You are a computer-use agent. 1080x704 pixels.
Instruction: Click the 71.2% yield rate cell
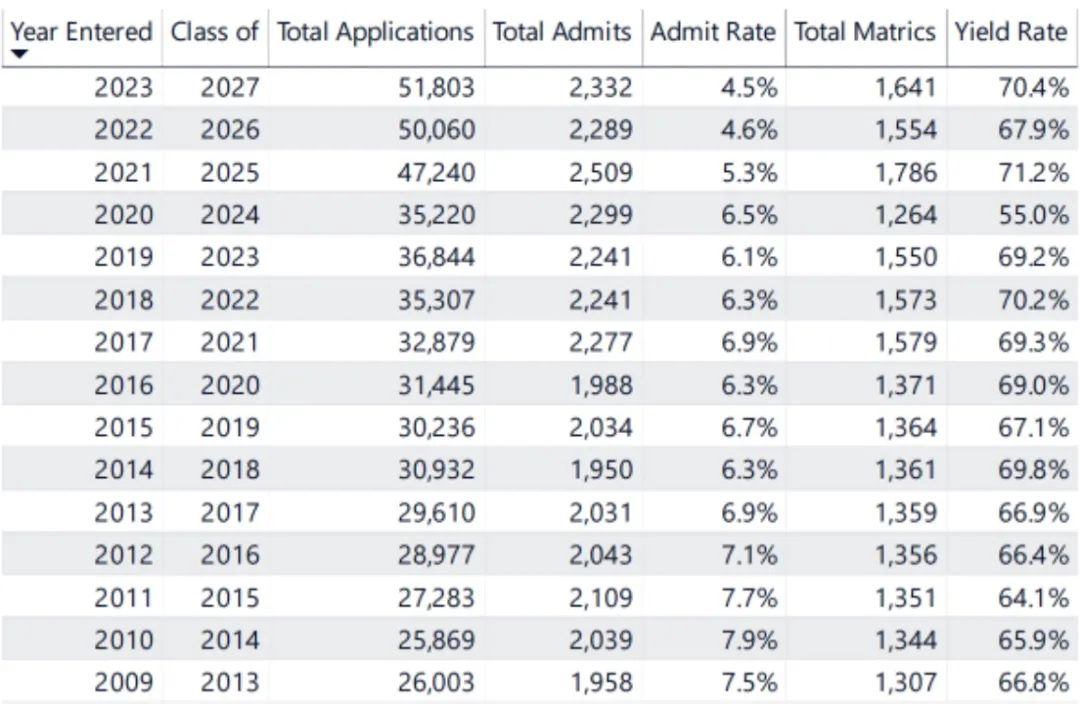pos(1034,172)
